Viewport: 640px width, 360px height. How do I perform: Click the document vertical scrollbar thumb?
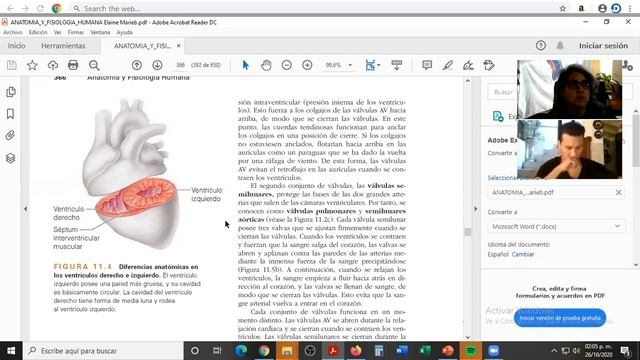(468, 231)
